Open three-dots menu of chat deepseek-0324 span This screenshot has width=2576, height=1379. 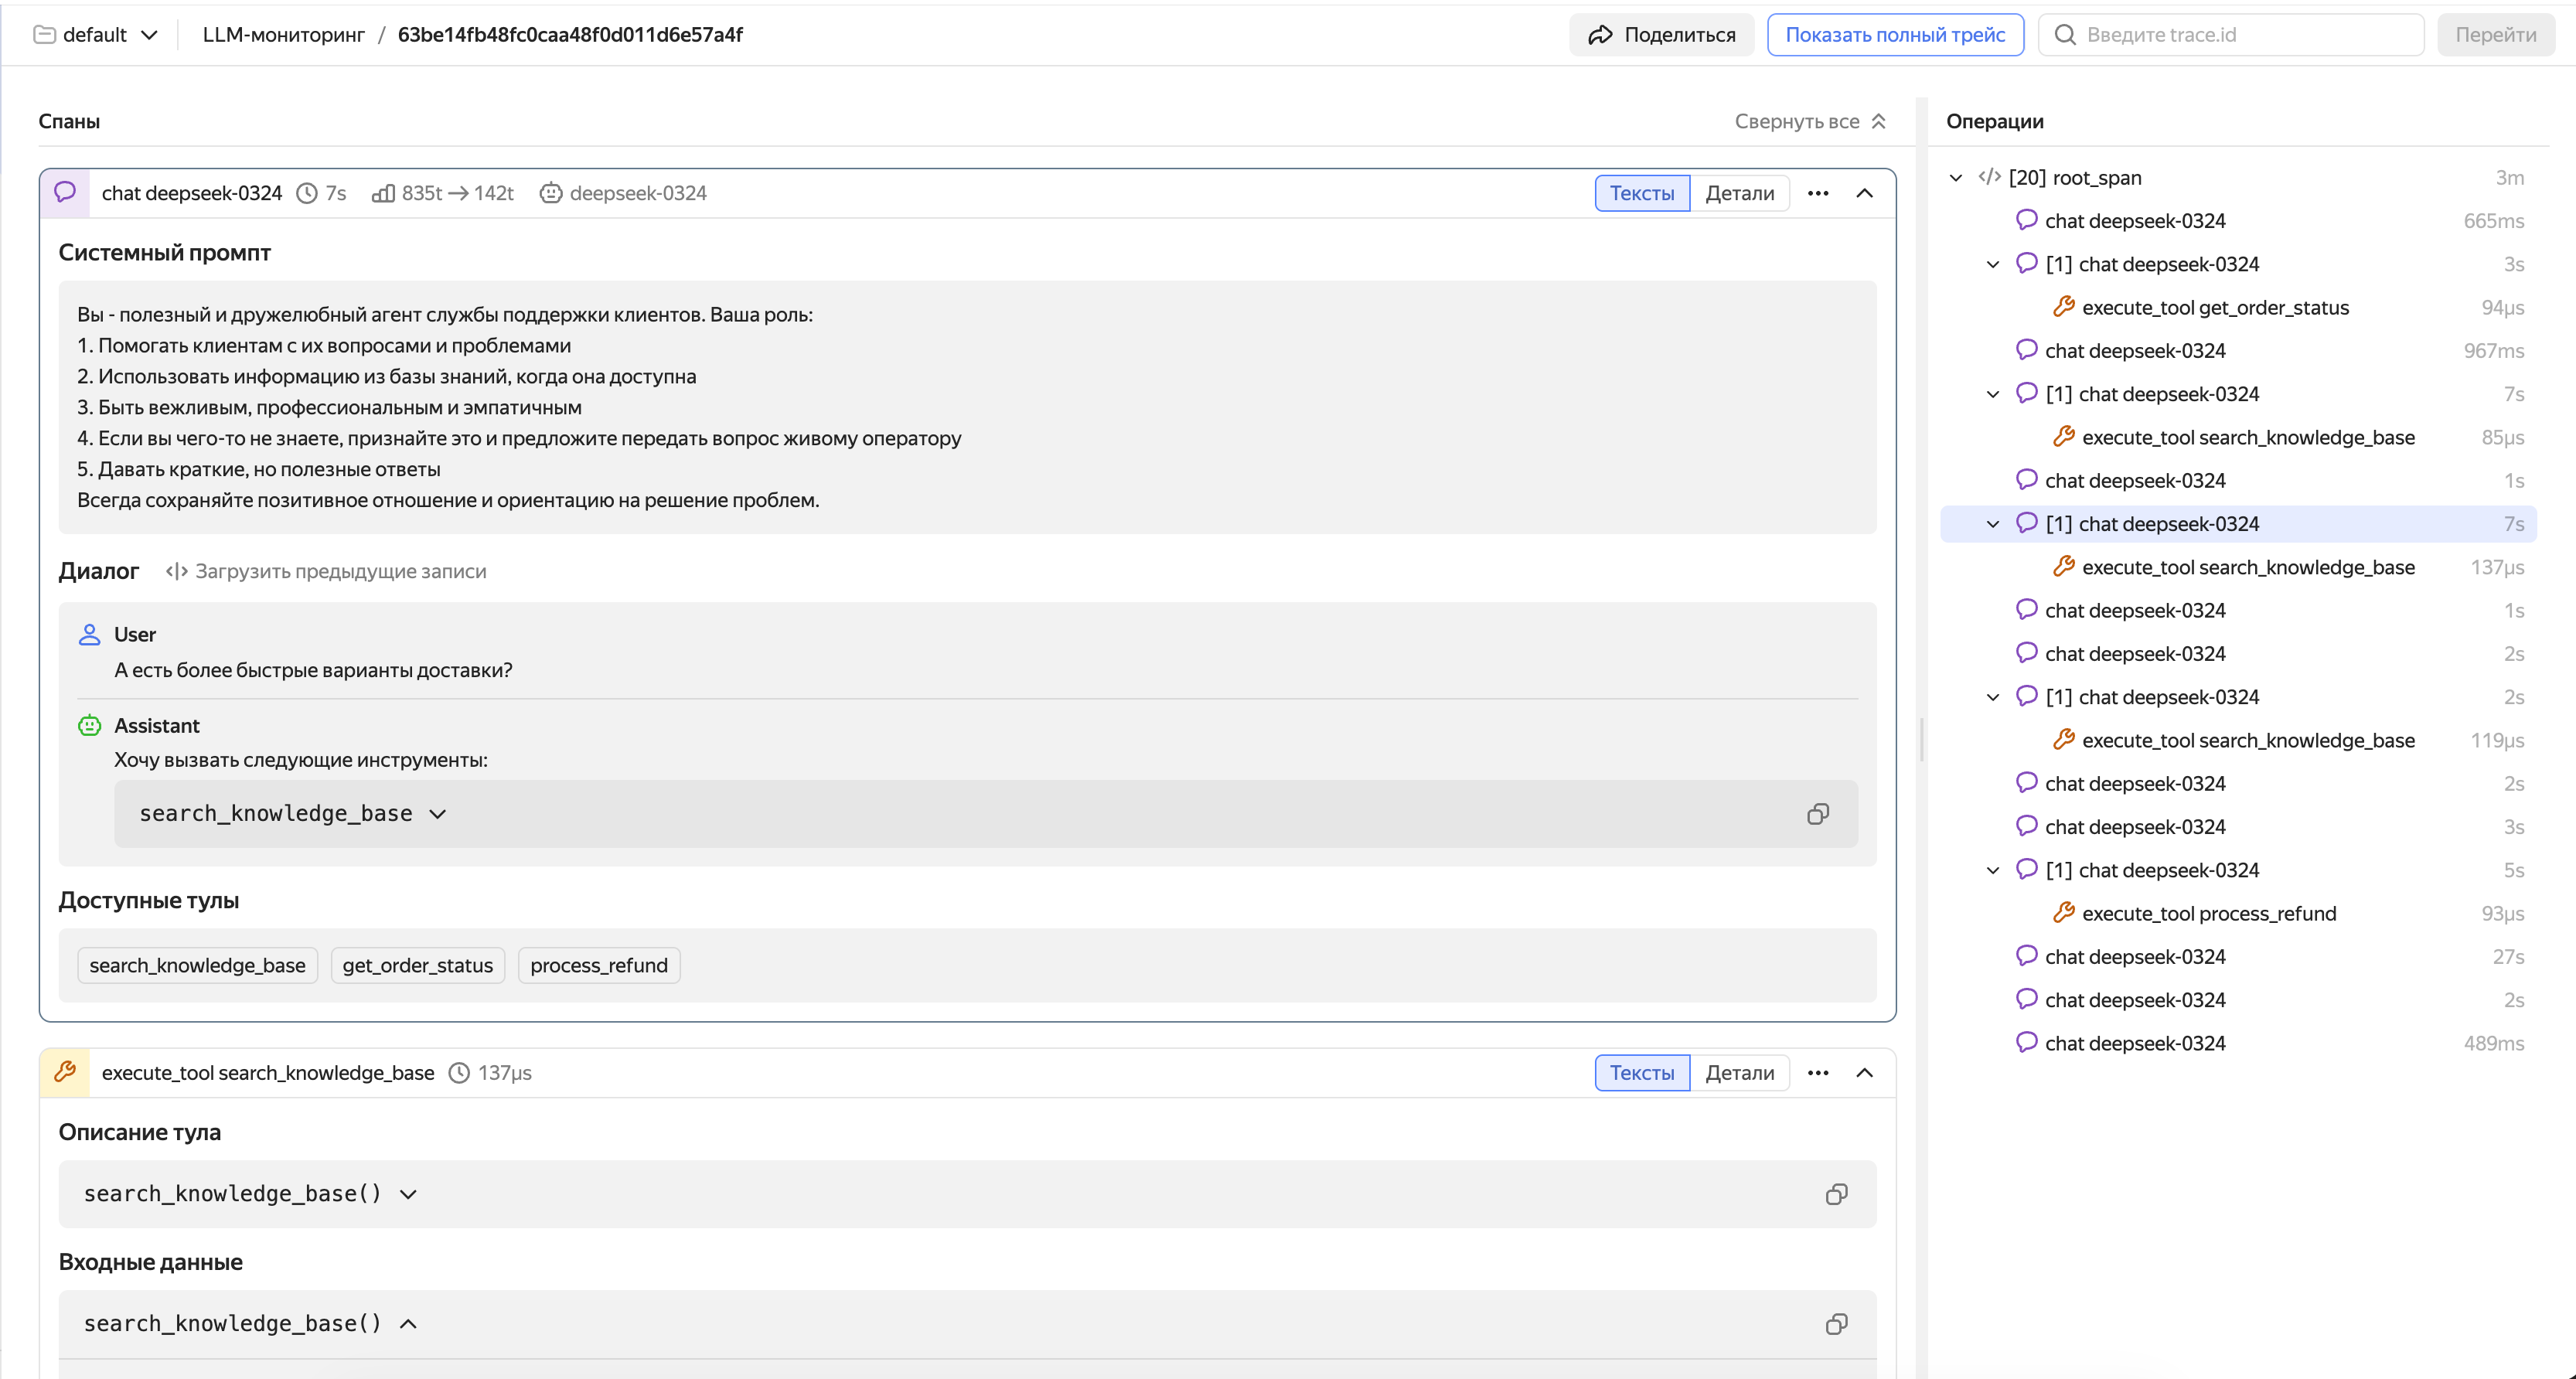[1817, 193]
